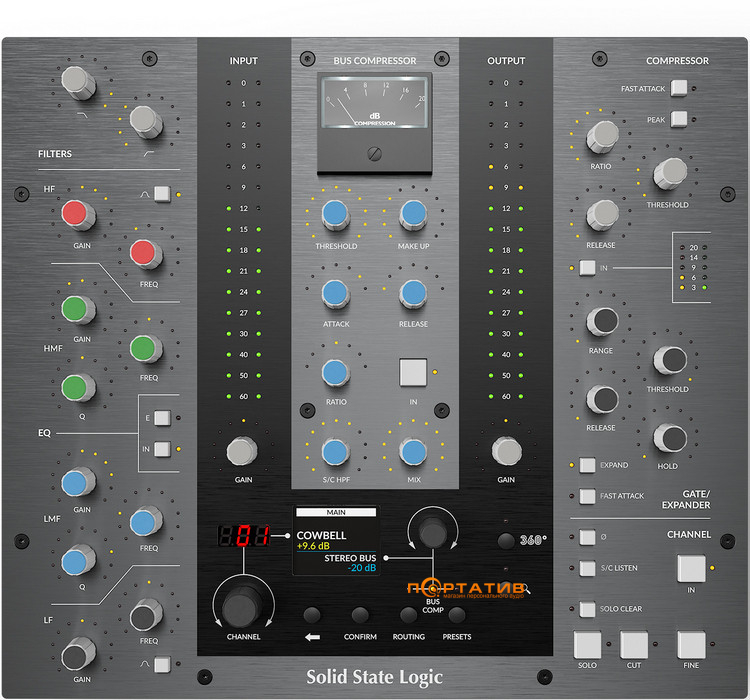The height and width of the screenshot is (700, 750).
Task: Click the BUS COMP encoder knob
Action: (x=433, y=532)
